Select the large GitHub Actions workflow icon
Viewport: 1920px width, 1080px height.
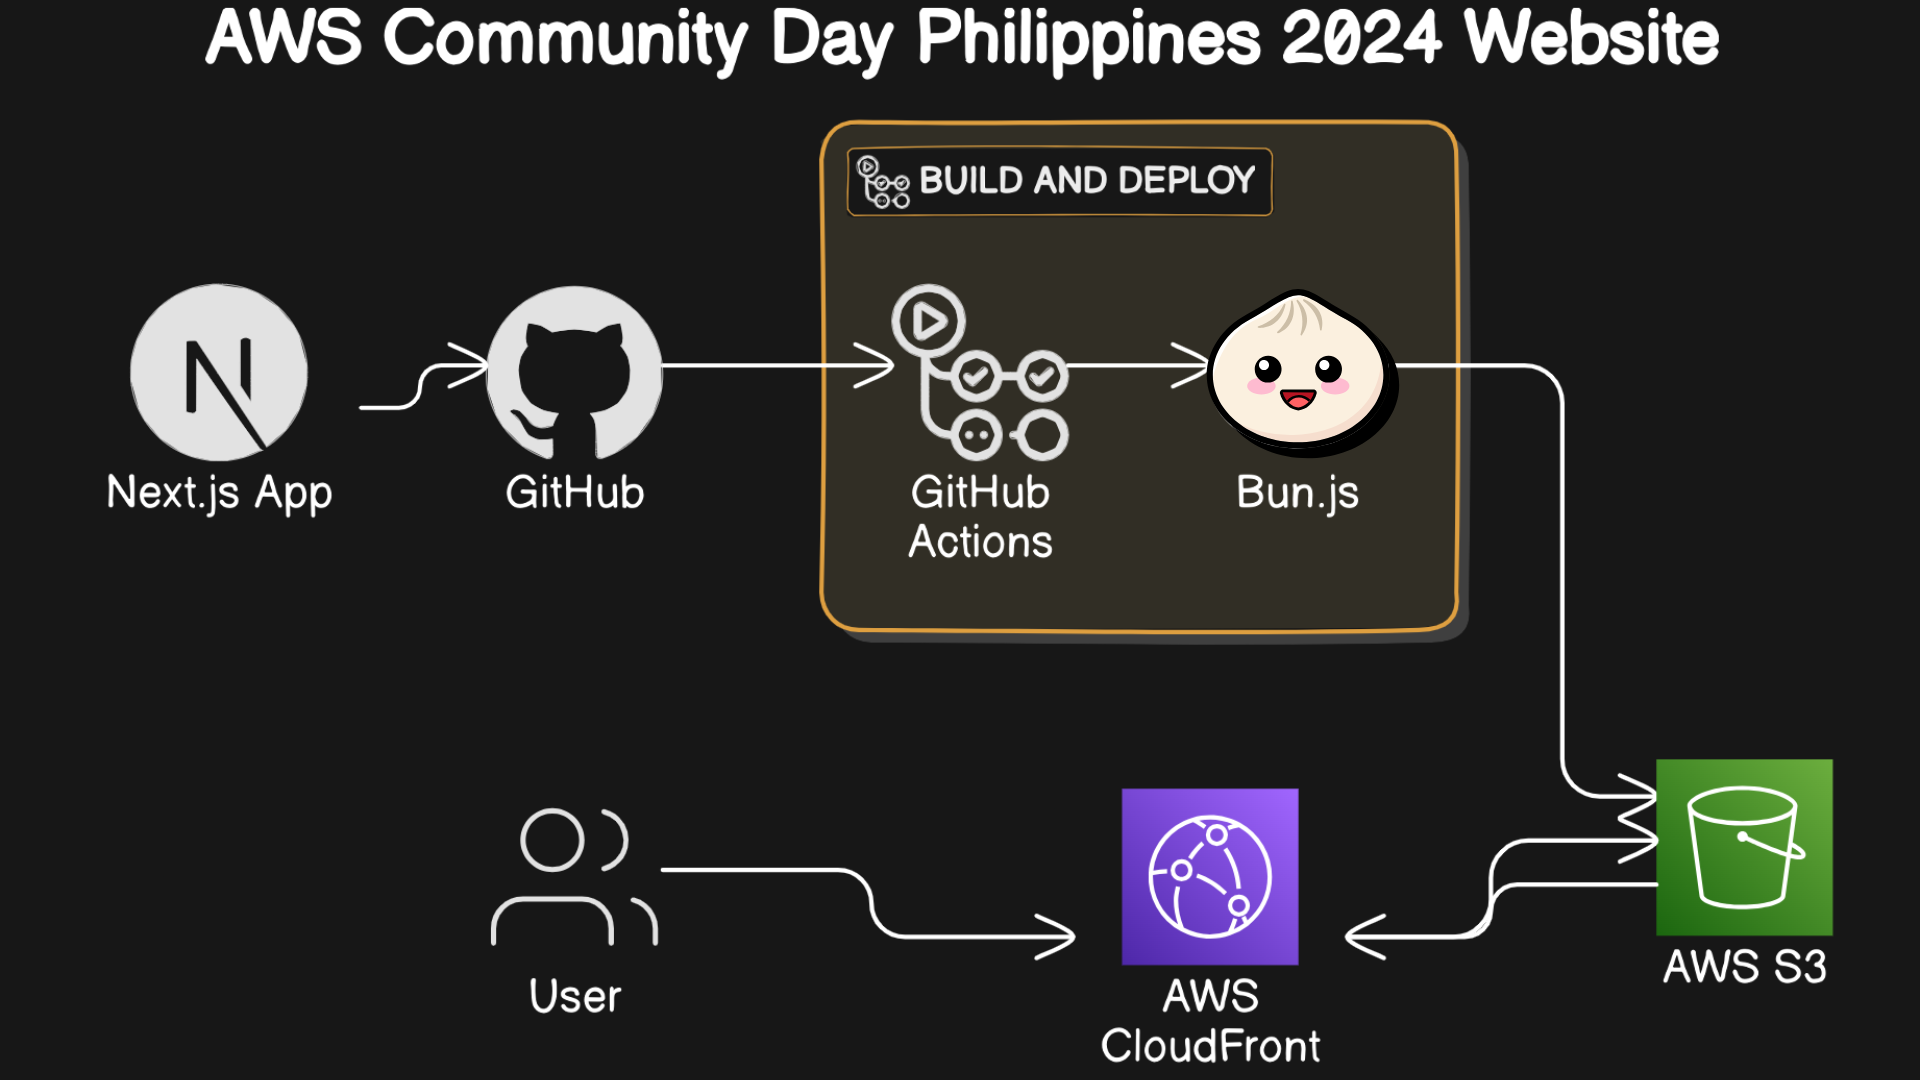980,372
